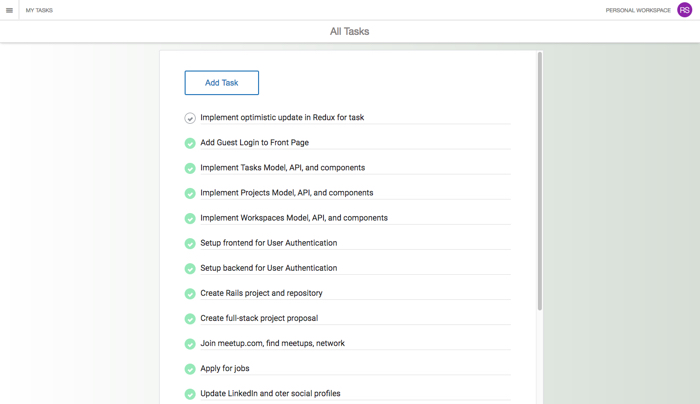This screenshot has width=700, height=404.
Task: Uncheck Implement Workspaces Model task
Action: pyautogui.click(x=190, y=218)
